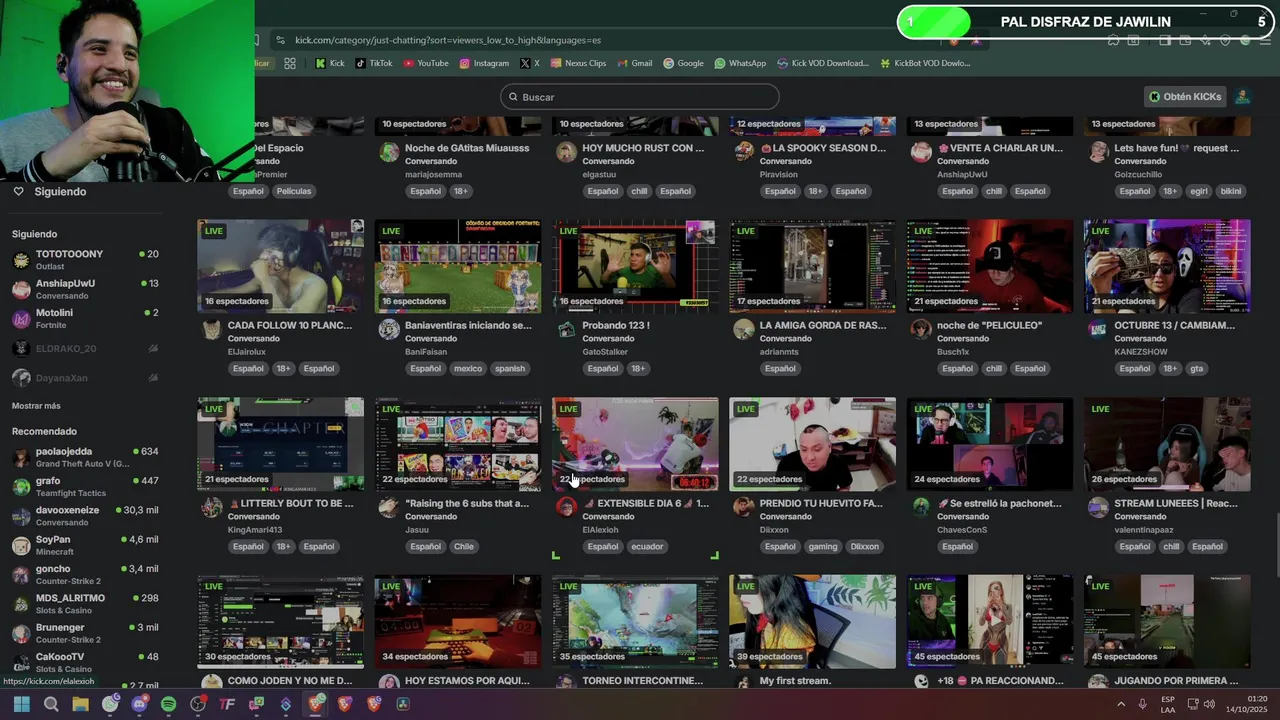The height and width of the screenshot is (720, 1280).
Task: Open the Kick bookmark icon
Action: [320, 63]
